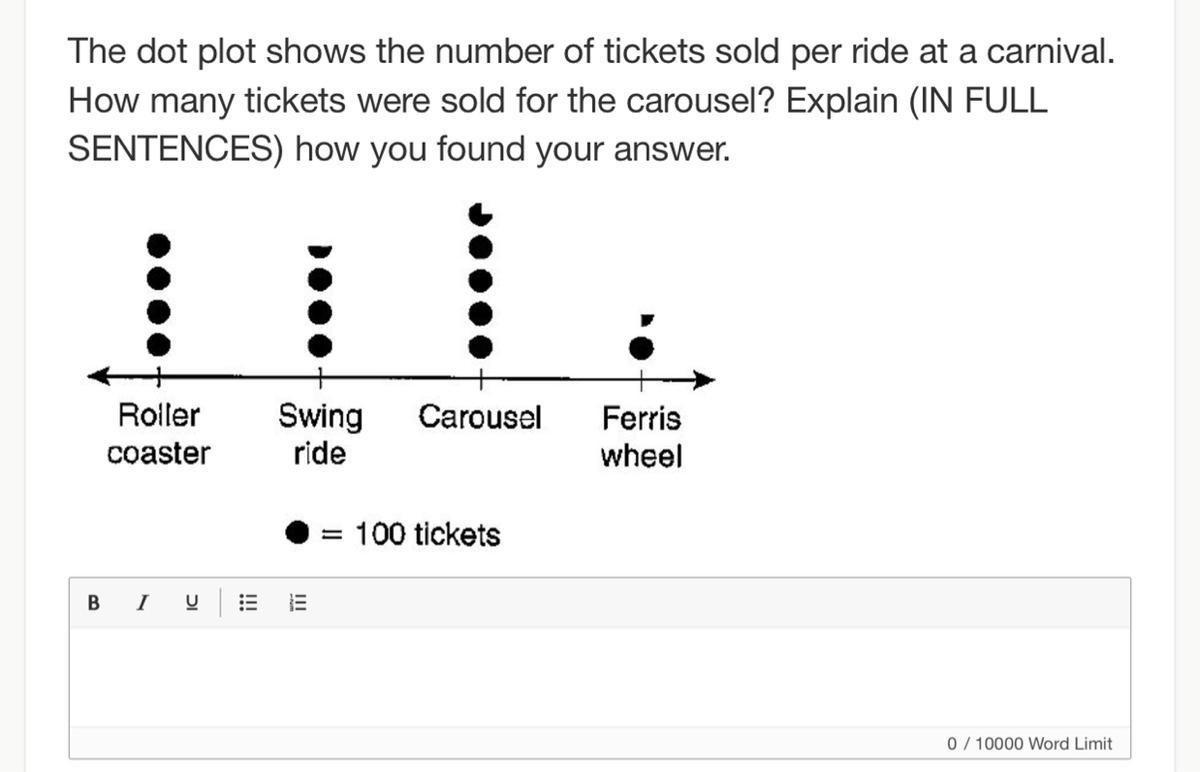Click the half dot atop the Swing ride column

click(319, 248)
